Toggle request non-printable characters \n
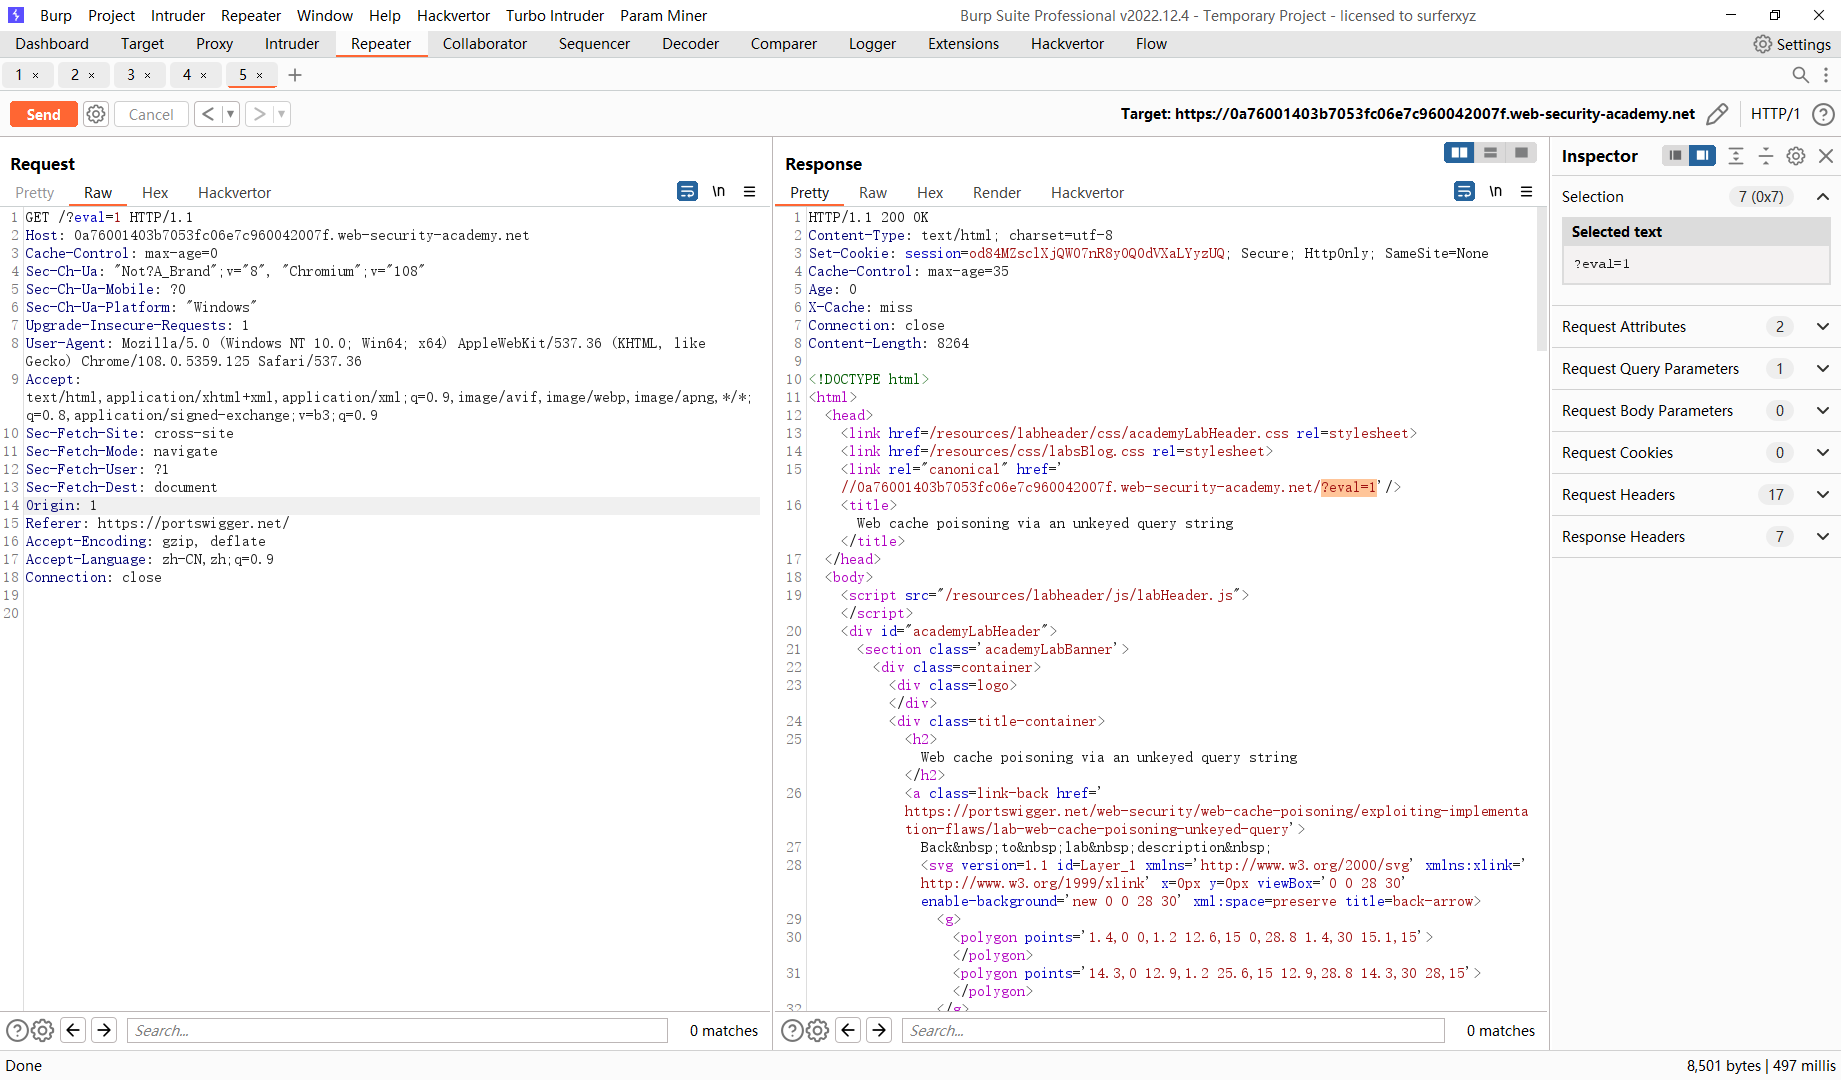The image size is (1841, 1080). click(718, 191)
